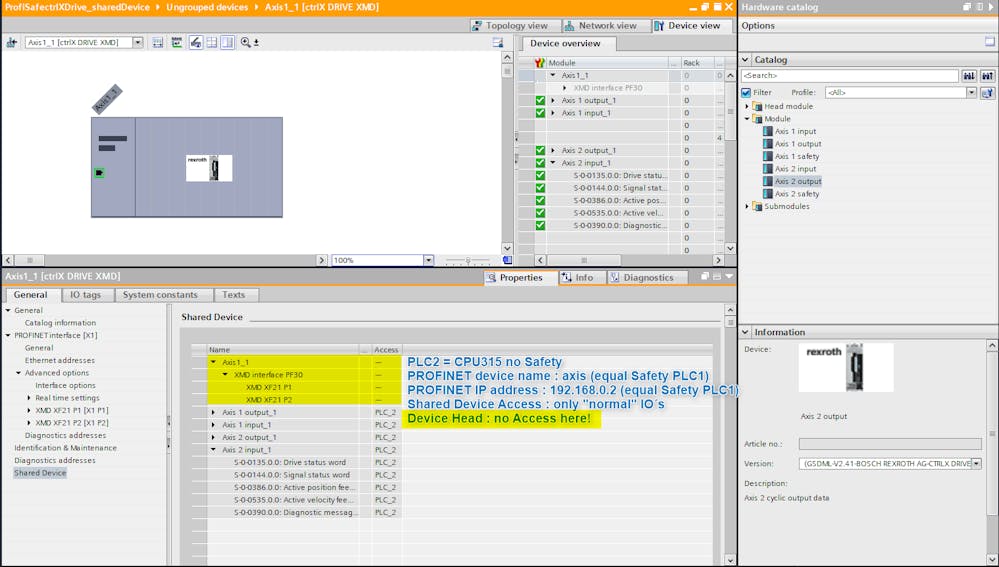This screenshot has width=999, height=567.
Task: Click the green Ethernet port on device
Action: pos(99,173)
